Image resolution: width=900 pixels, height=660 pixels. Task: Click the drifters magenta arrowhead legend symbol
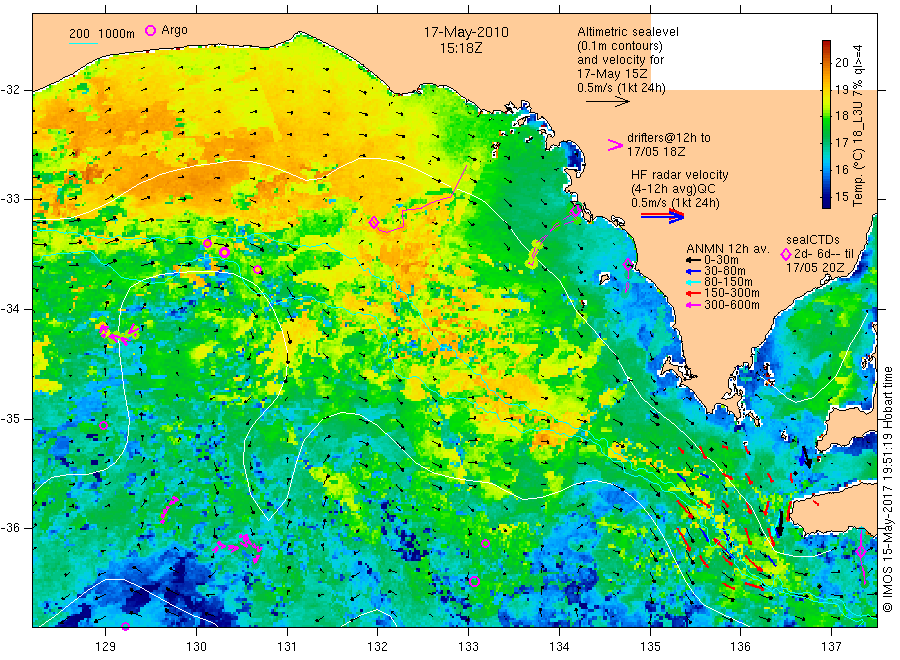click(615, 145)
